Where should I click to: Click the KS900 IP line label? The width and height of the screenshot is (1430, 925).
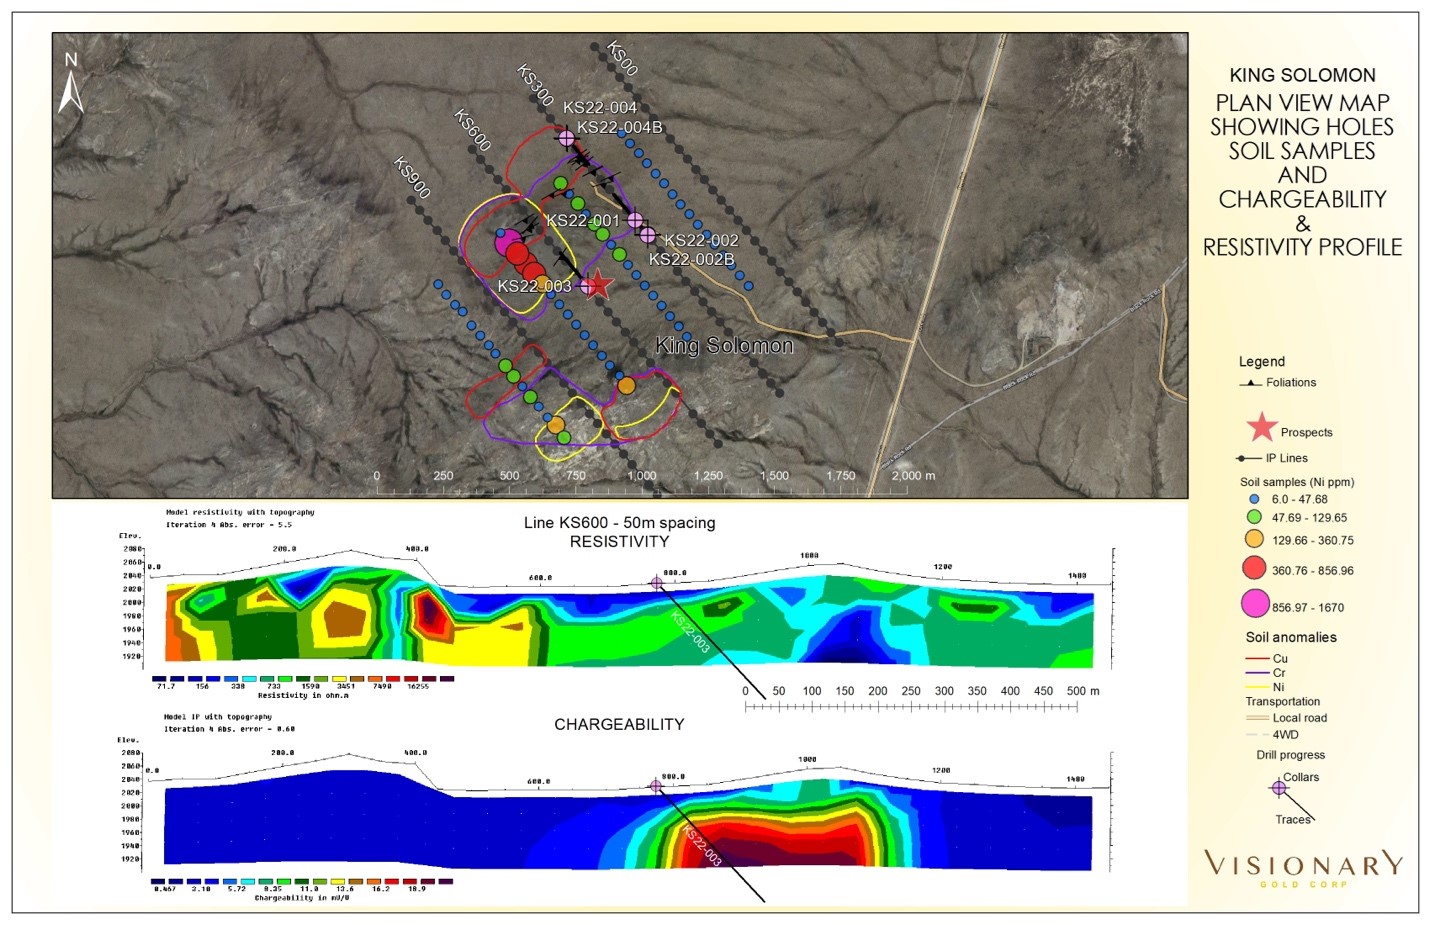pos(412,178)
